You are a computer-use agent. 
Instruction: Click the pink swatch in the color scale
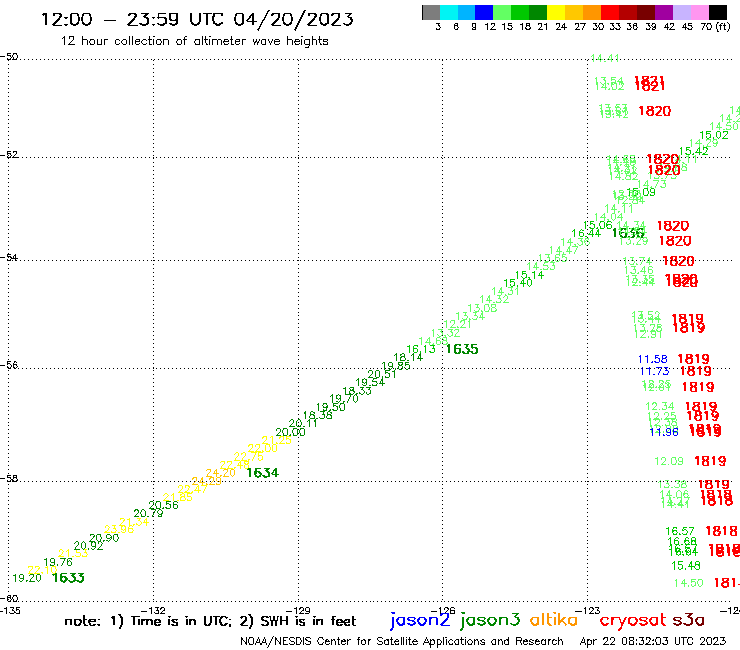coord(699,13)
